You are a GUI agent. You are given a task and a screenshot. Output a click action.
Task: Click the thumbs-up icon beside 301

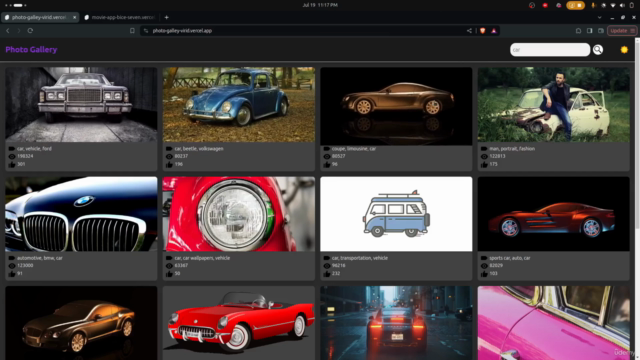[12, 164]
